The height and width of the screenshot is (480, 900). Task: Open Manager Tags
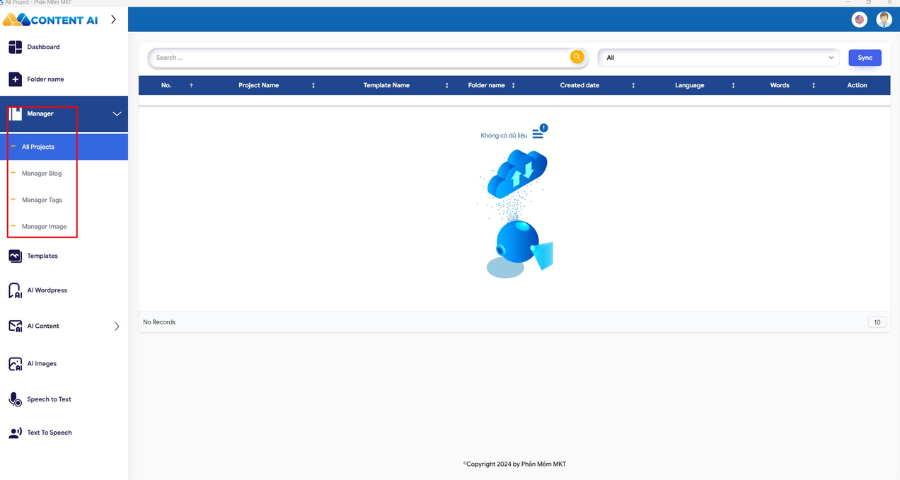pos(42,200)
